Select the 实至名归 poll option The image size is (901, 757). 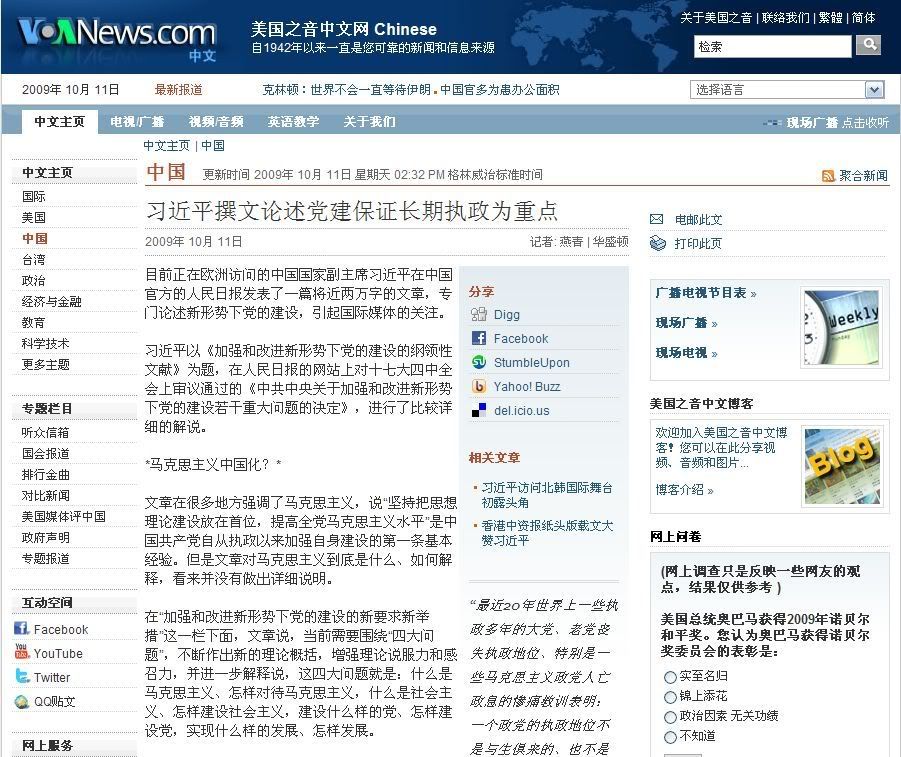pyautogui.click(x=670, y=677)
